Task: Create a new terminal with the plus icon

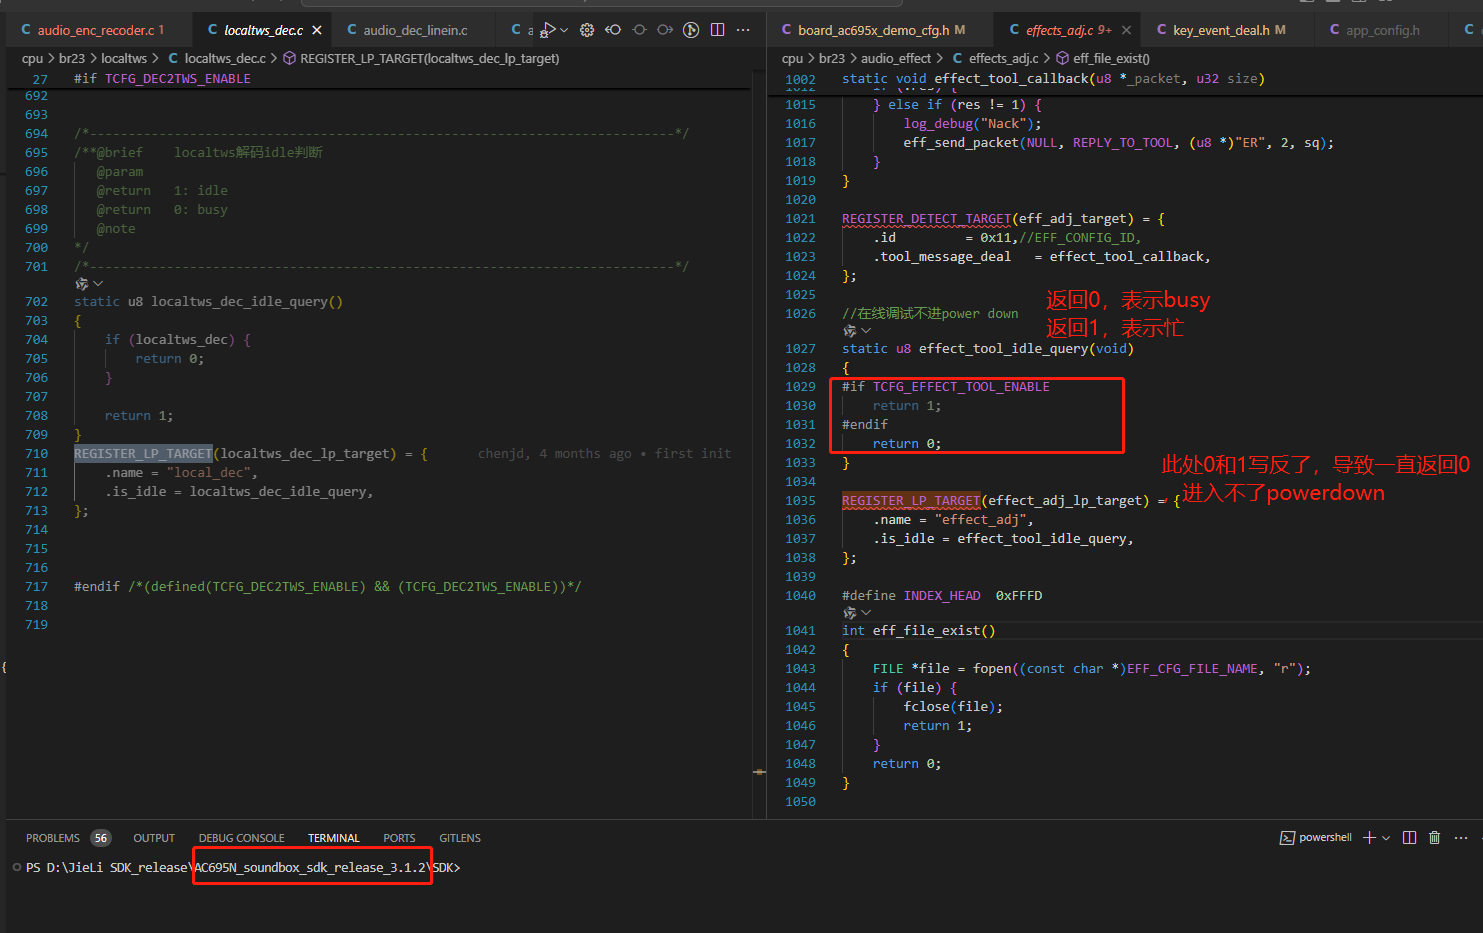Action: point(1369,838)
